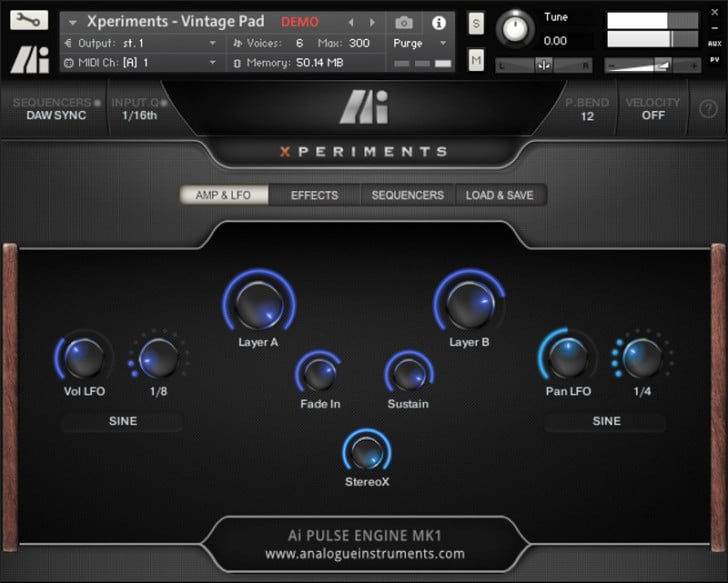Click the Fade In knob
Image resolution: width=728 pixels, height=583 pixels.
(x=319, y=374)
